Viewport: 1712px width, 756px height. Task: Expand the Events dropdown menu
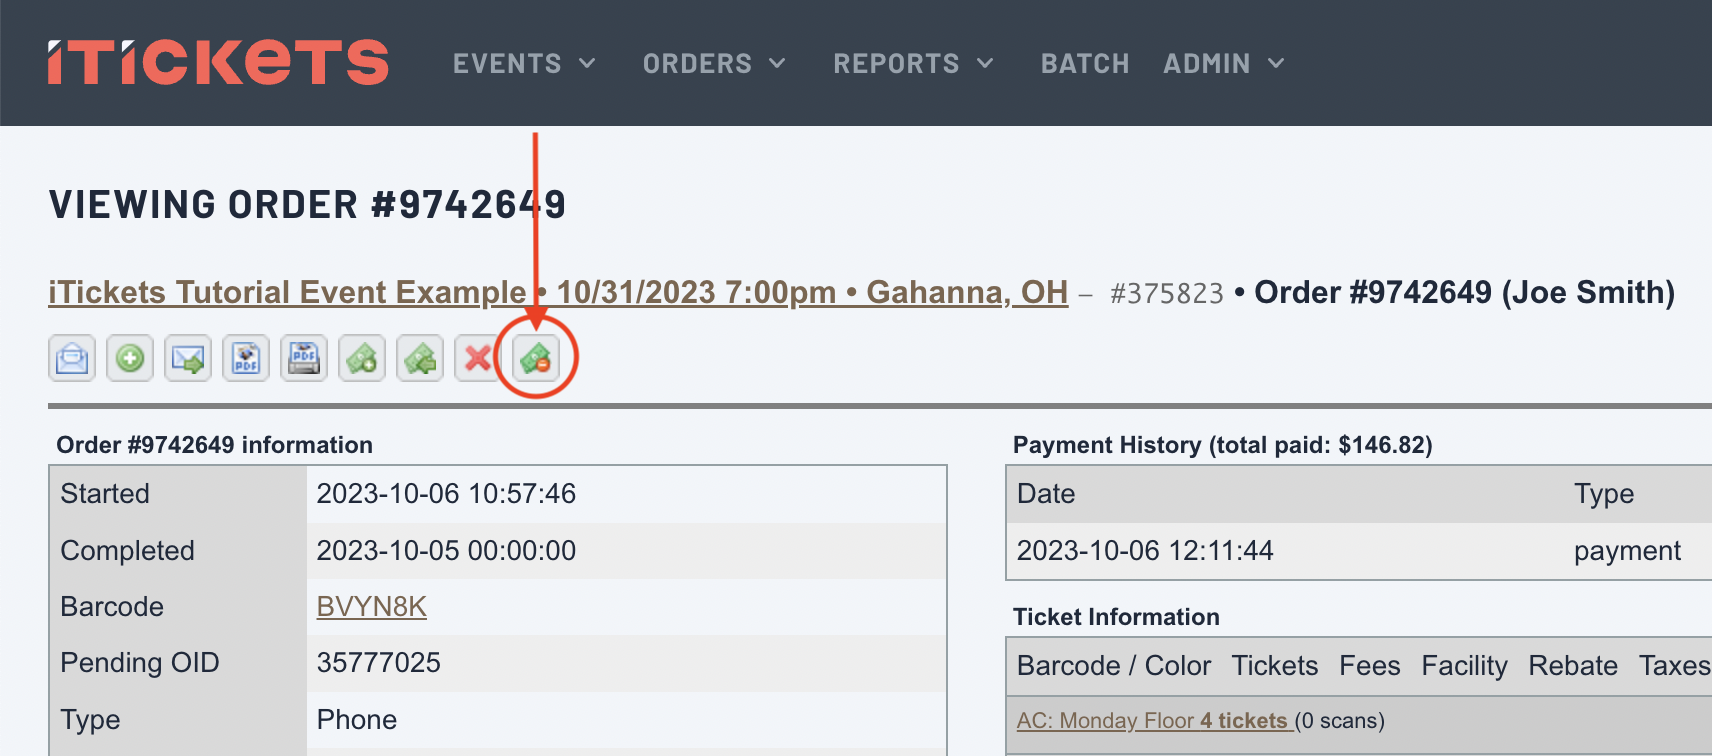524,63
